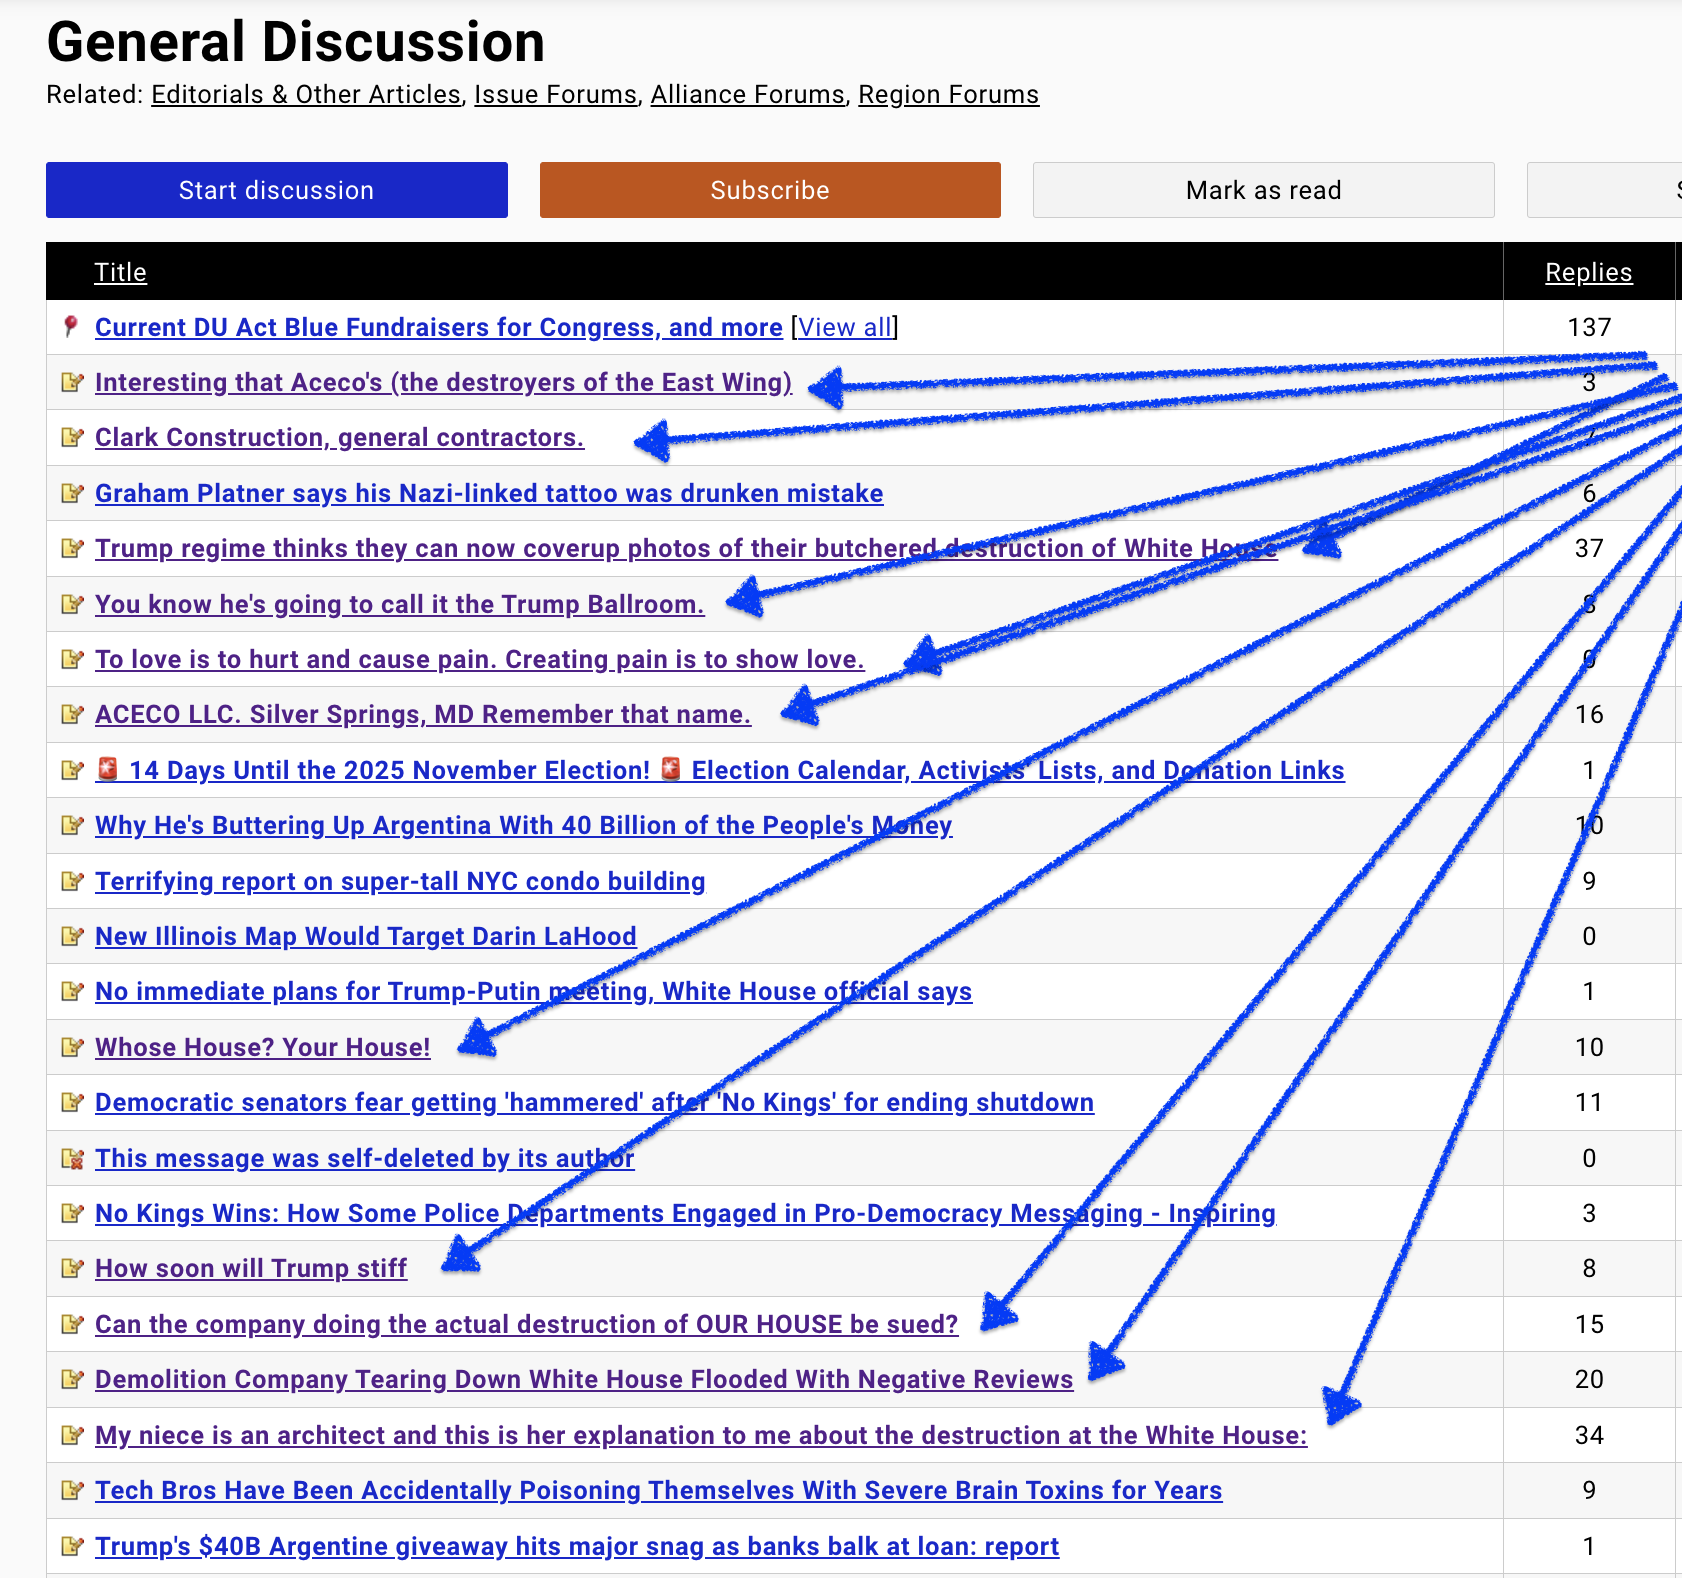
Task: Click the post icon beside Tech Bros thread
Action: pyautogui.click(x=72, y=1490)
